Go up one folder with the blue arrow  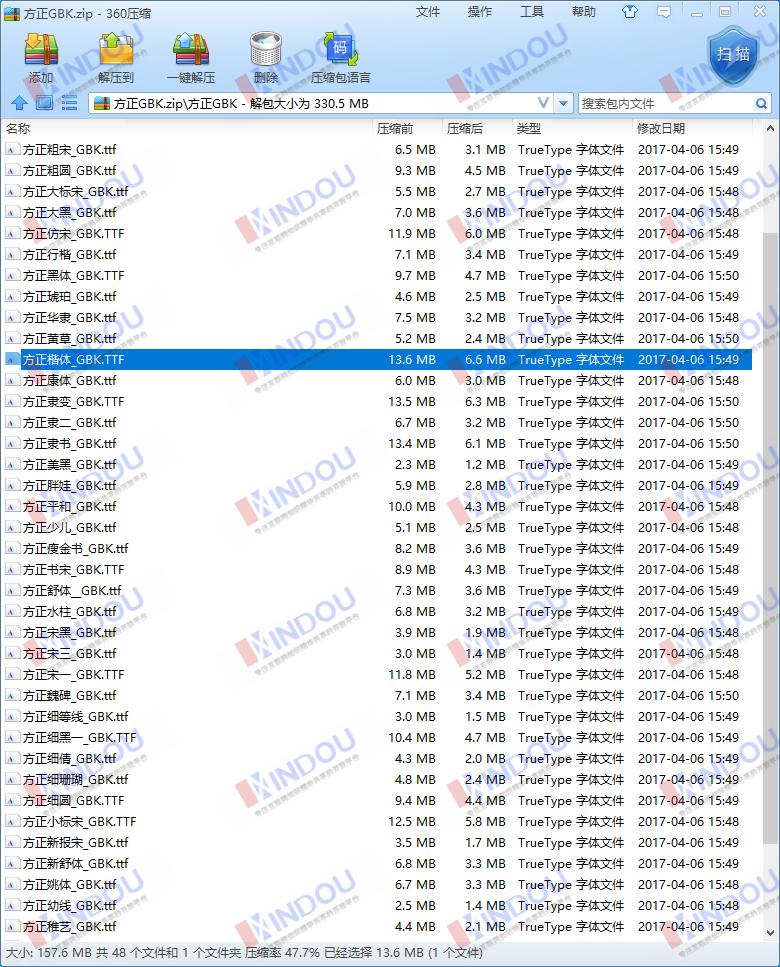pos(18,102)
